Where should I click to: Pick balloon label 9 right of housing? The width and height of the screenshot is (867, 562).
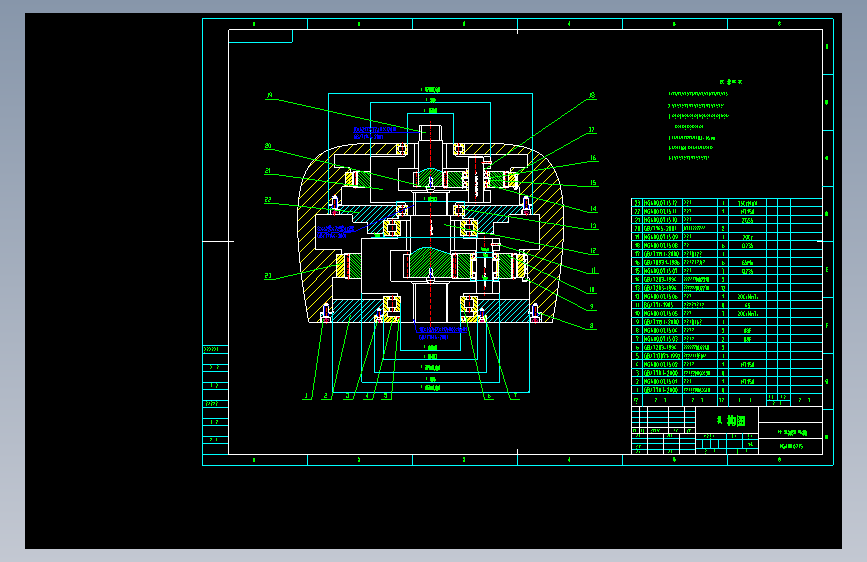click(592, 306)
